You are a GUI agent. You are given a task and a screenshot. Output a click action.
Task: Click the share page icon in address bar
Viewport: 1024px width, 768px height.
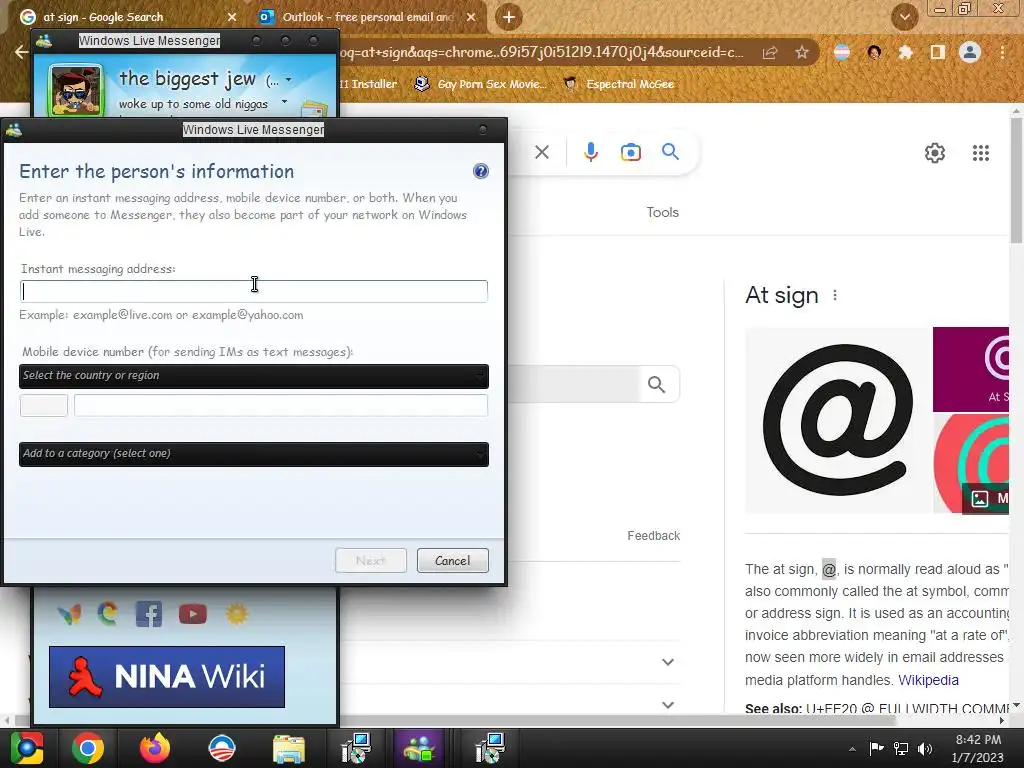coord(770,53)
